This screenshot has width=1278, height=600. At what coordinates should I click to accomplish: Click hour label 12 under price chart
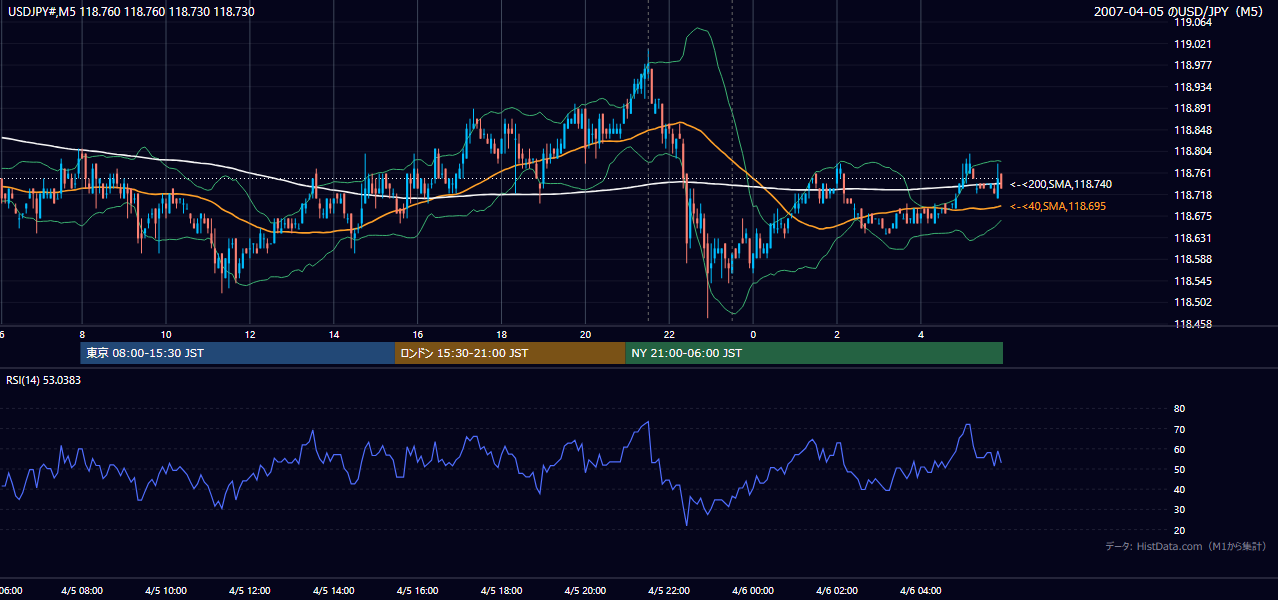tap(250, 334)
